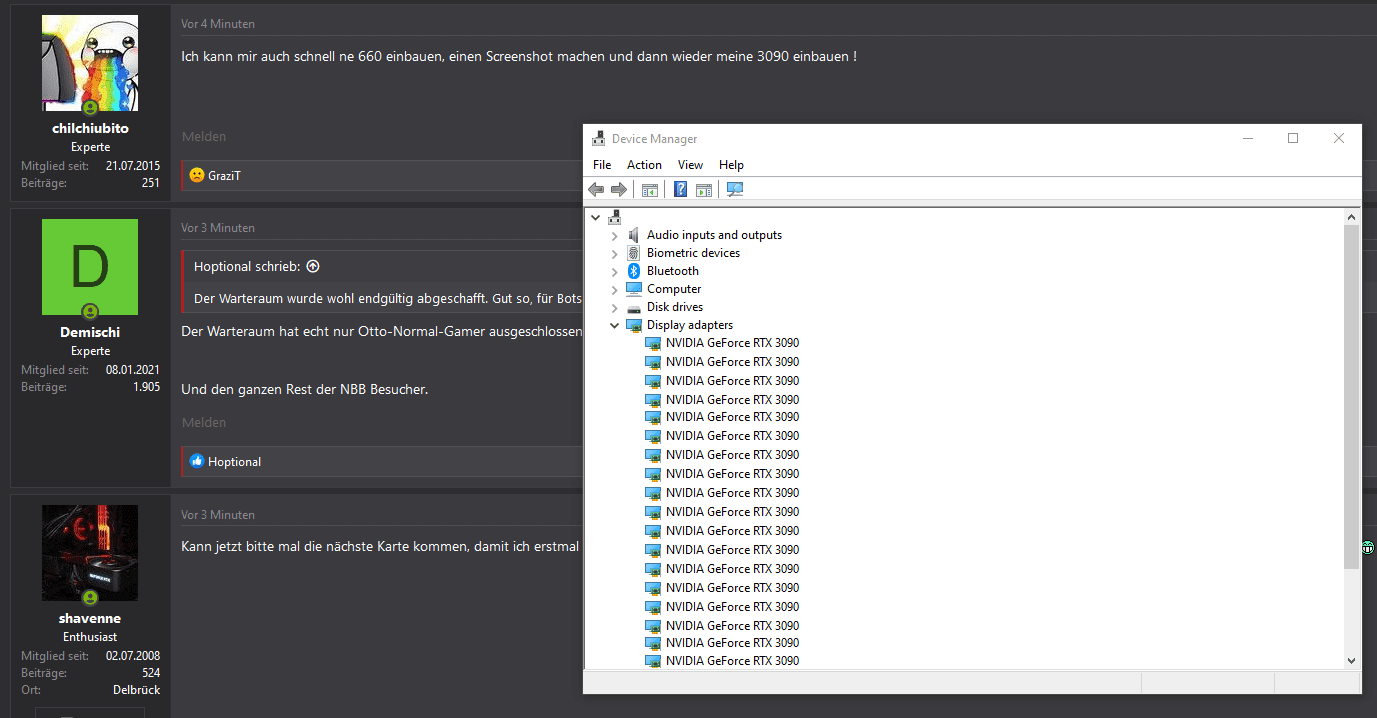Expand the Computer category chevron
Screen dimensions: 1377x718
pos(615,289)
